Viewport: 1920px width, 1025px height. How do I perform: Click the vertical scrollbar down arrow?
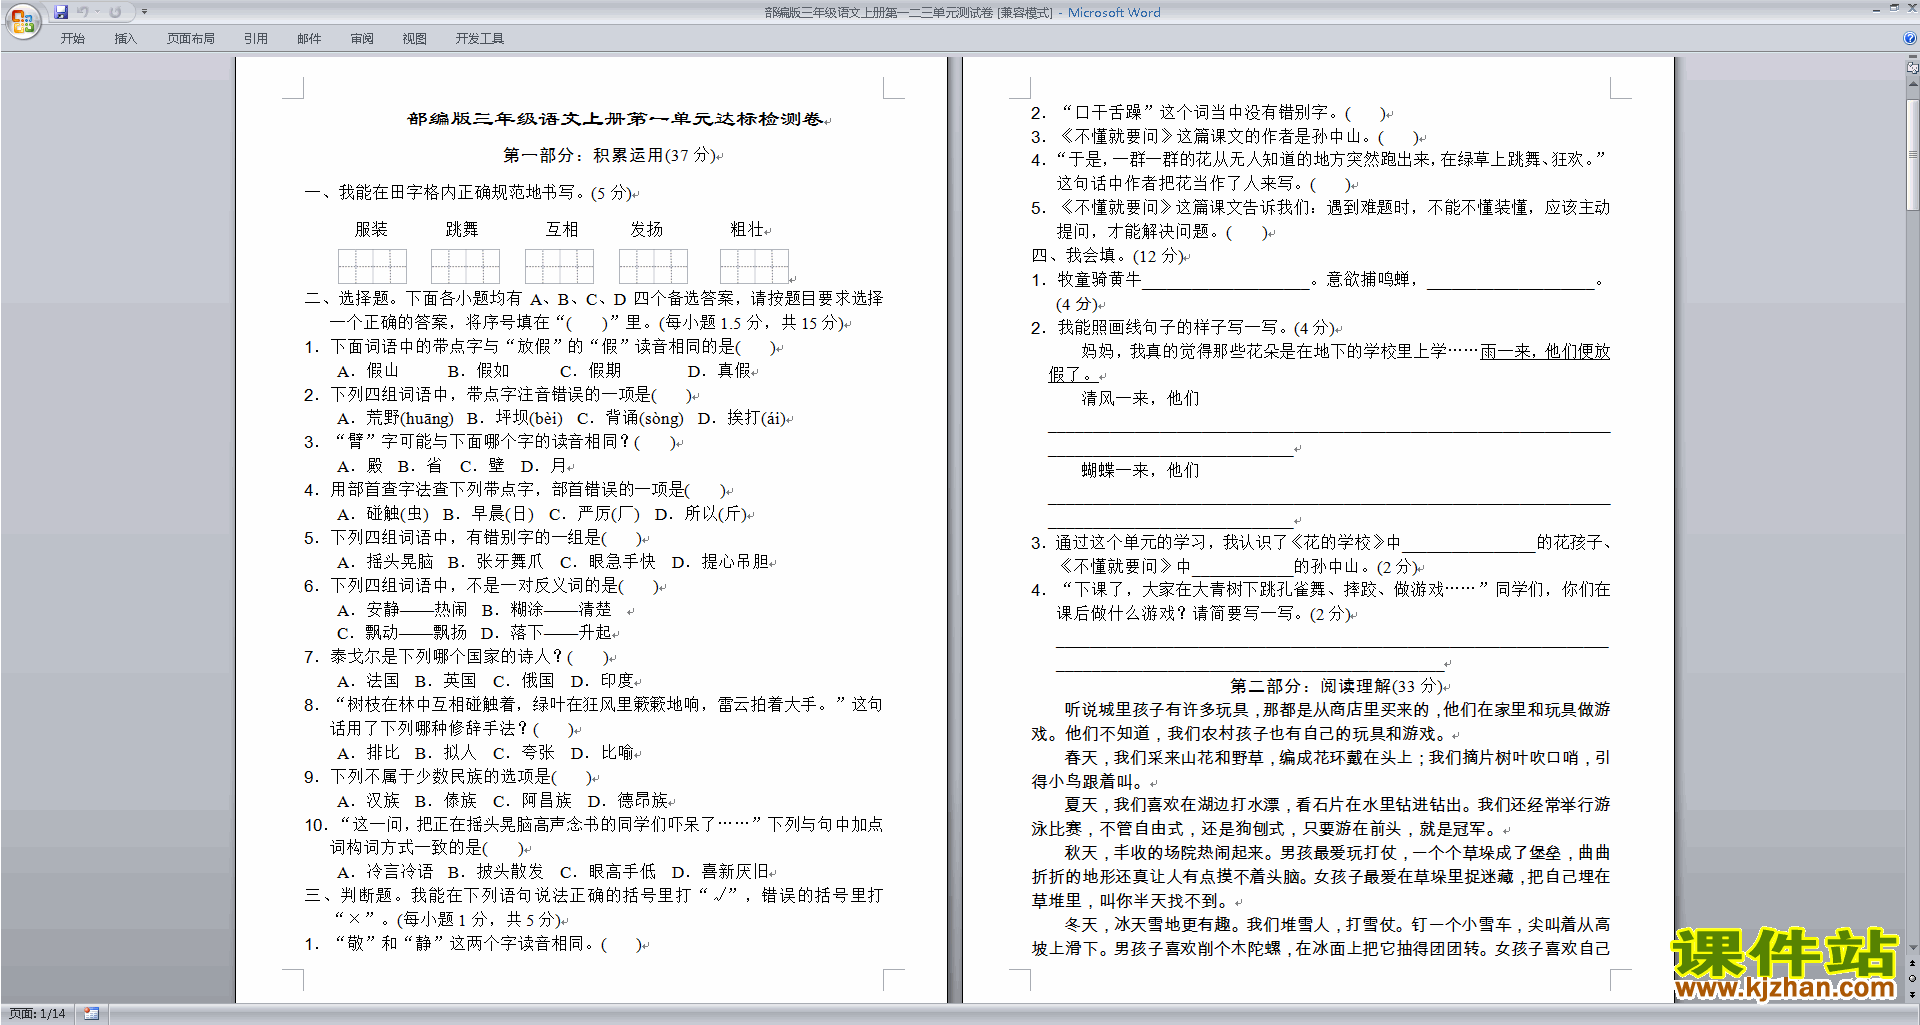pos(1913,947)
